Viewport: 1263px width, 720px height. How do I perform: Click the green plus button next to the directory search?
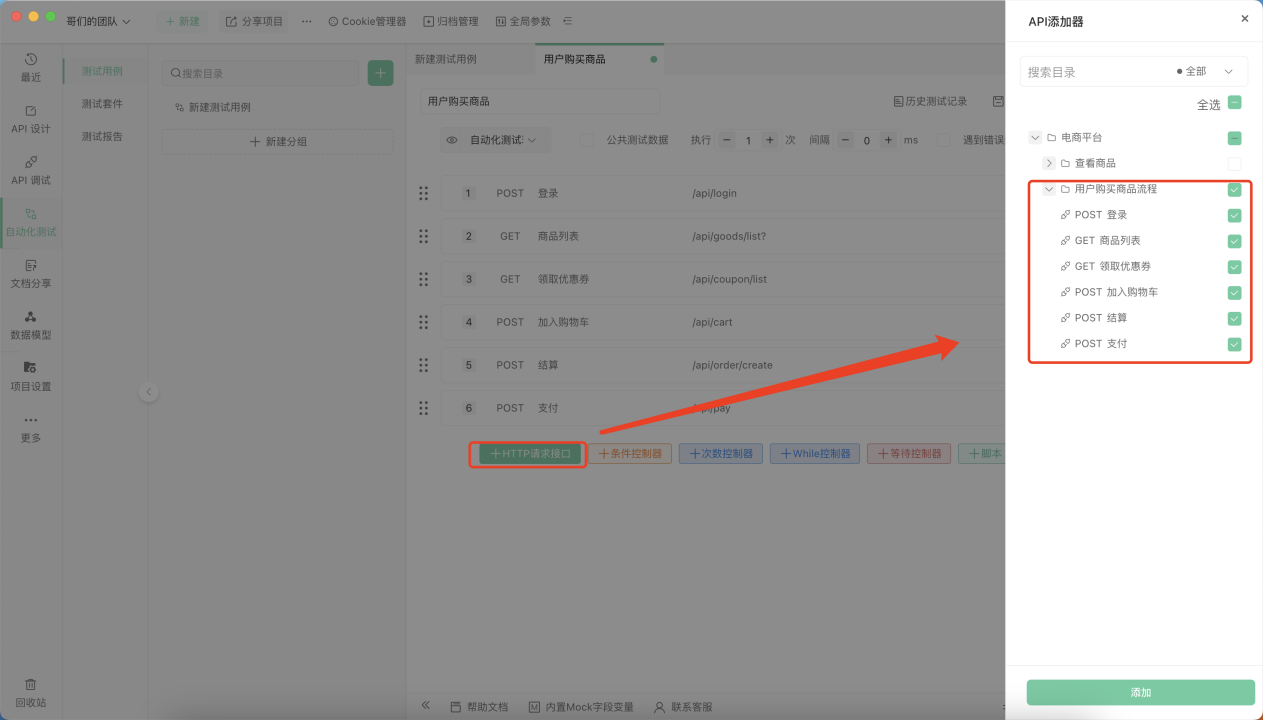pos(380,73)
